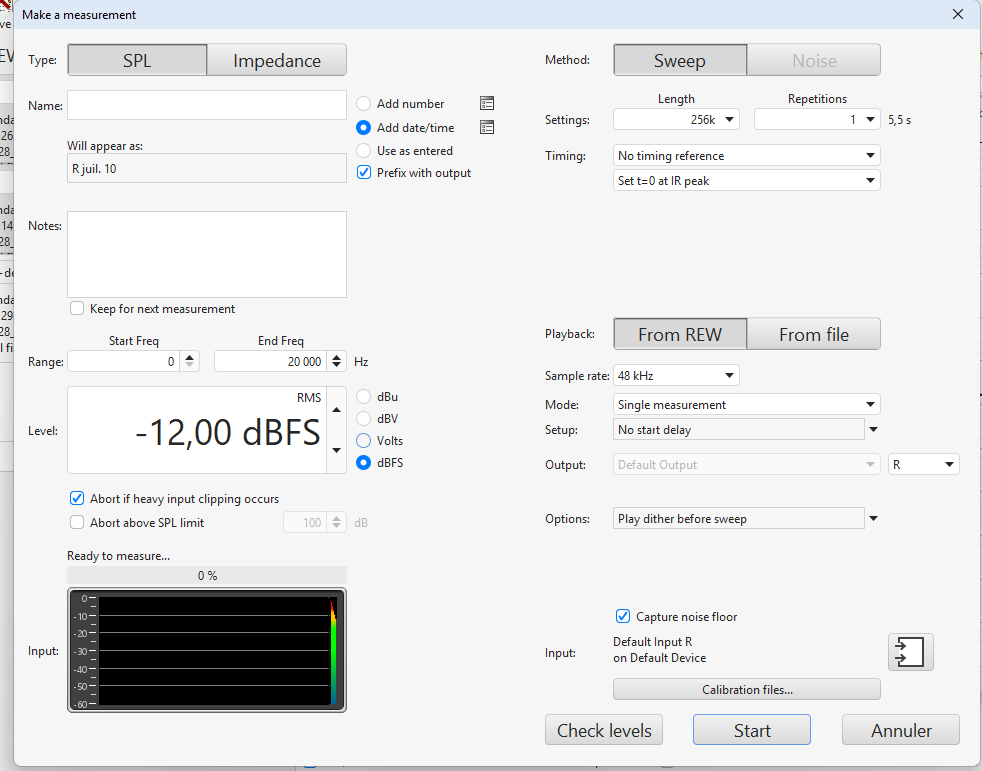Open the disabled Default Output dropdown

(x=747, y=465)
